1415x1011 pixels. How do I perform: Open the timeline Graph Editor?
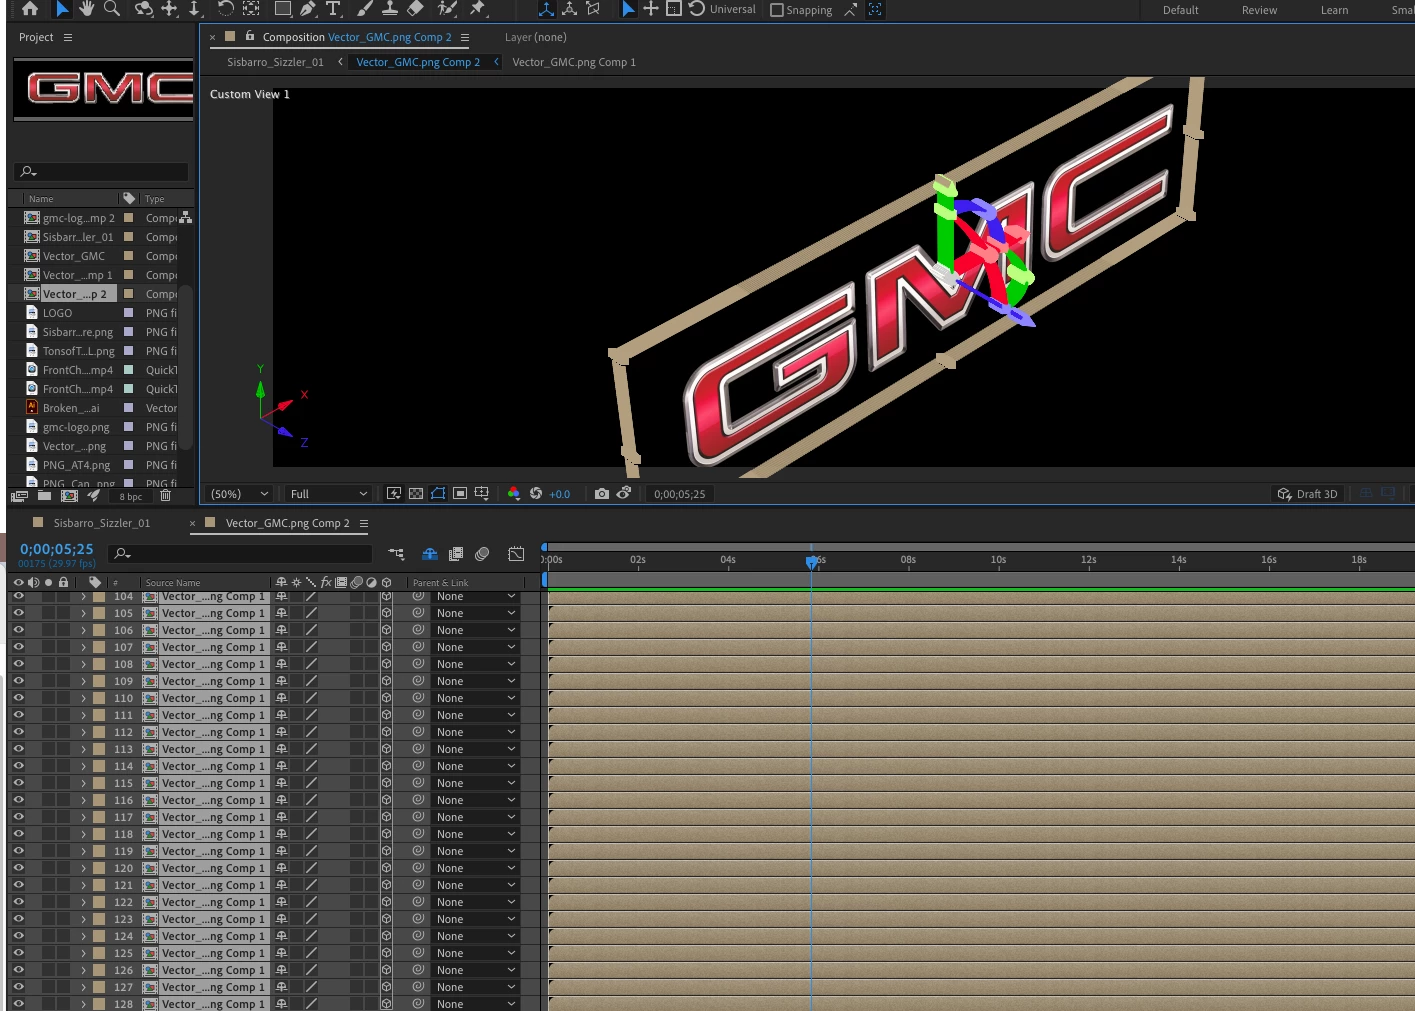[x=516, y=553]
